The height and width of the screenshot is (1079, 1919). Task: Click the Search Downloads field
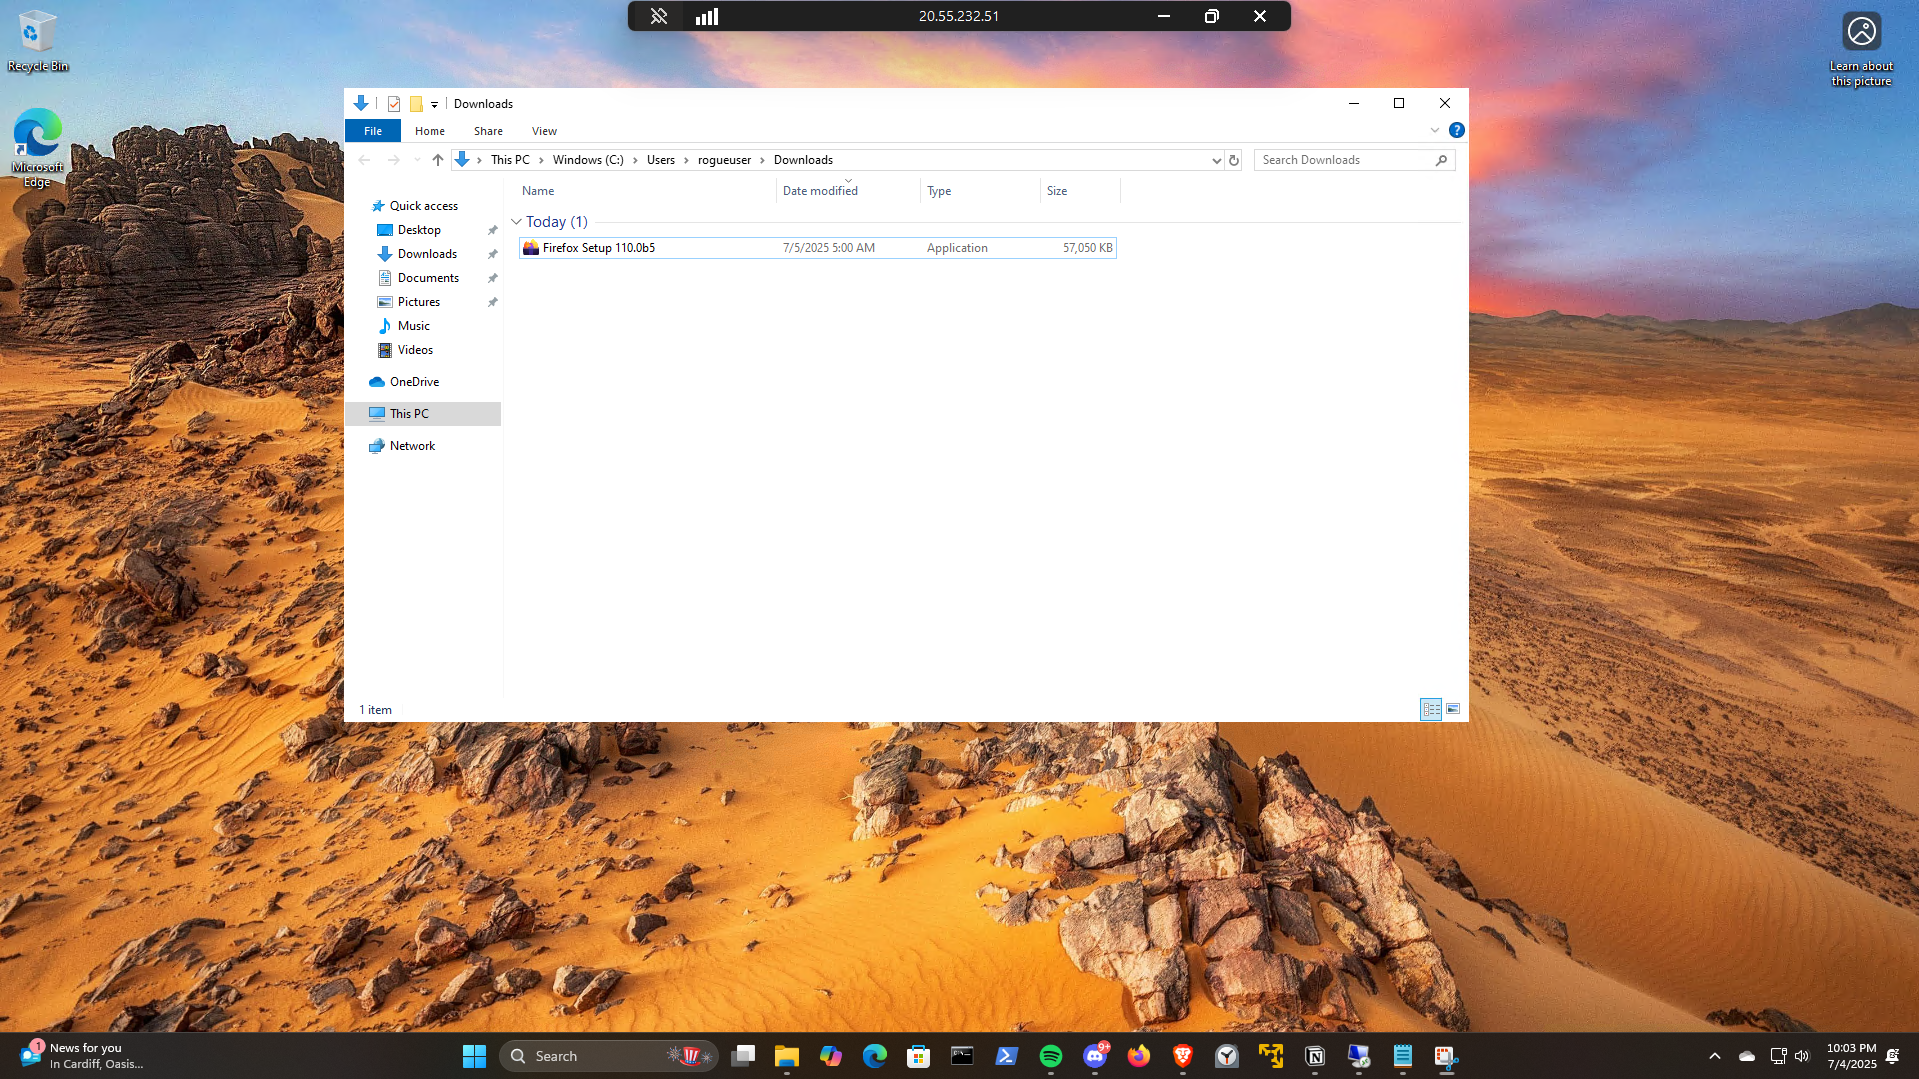1344,160
